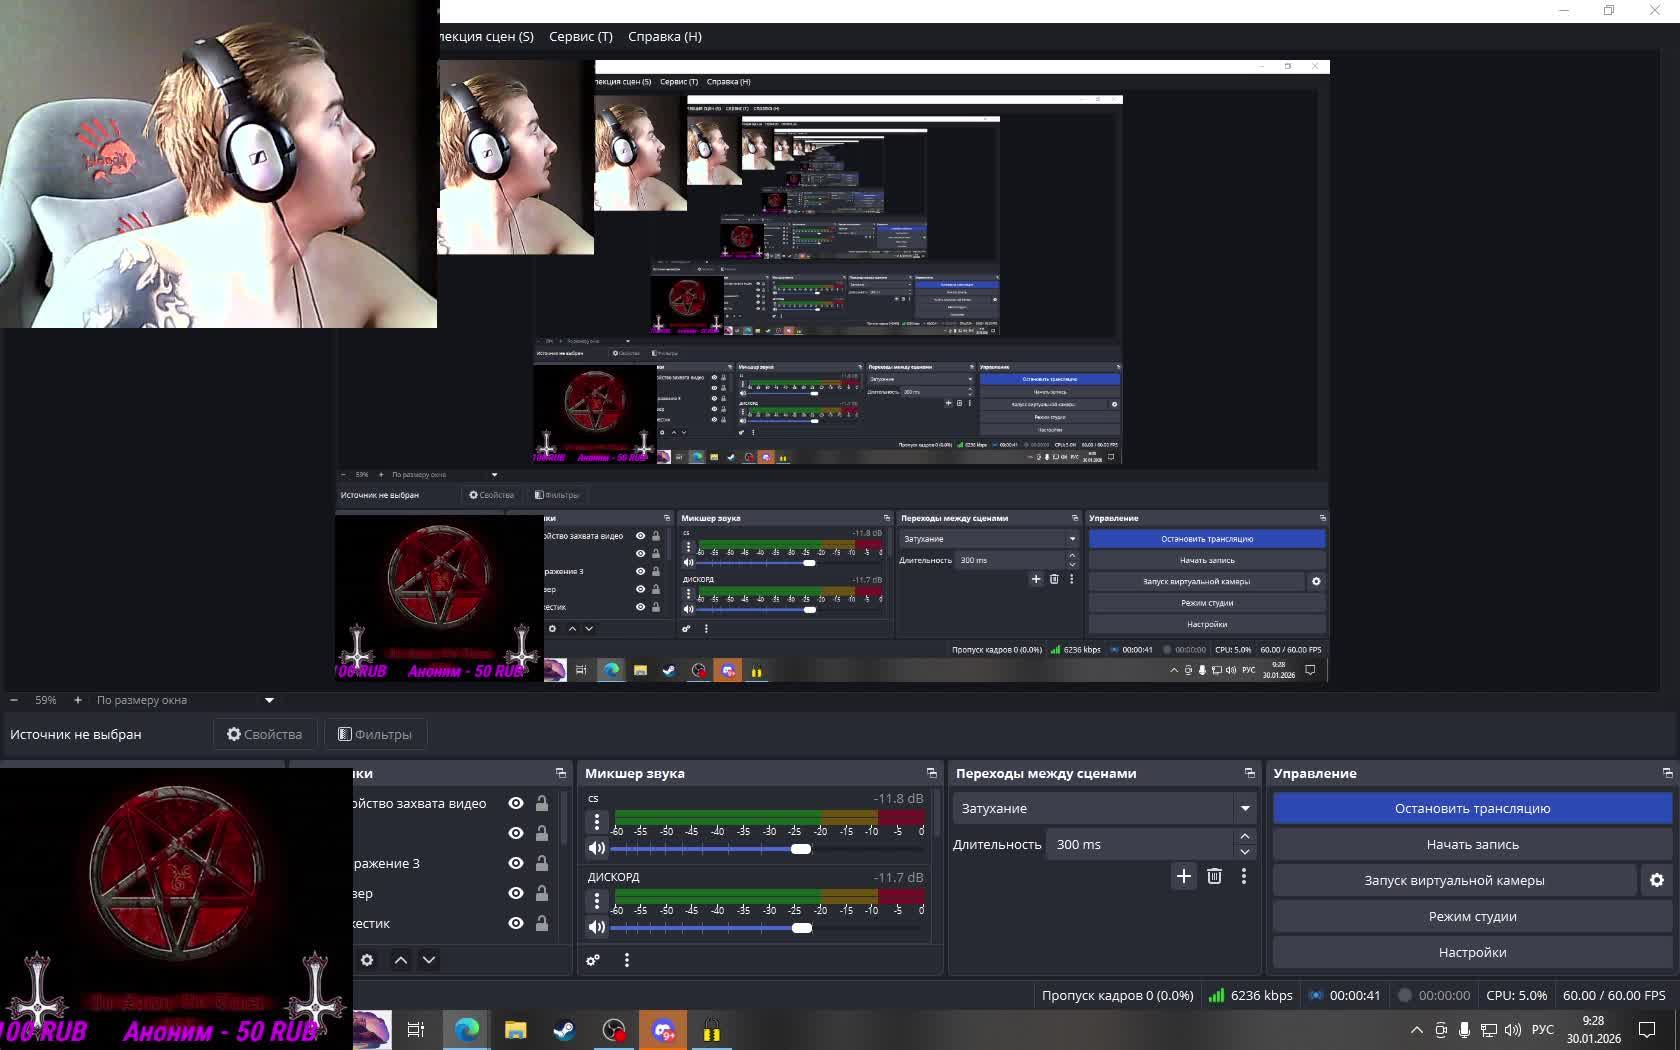Toggle lock on the 'кестик' source
This screenshot has width=1680, height=1050.
(541, 923)
